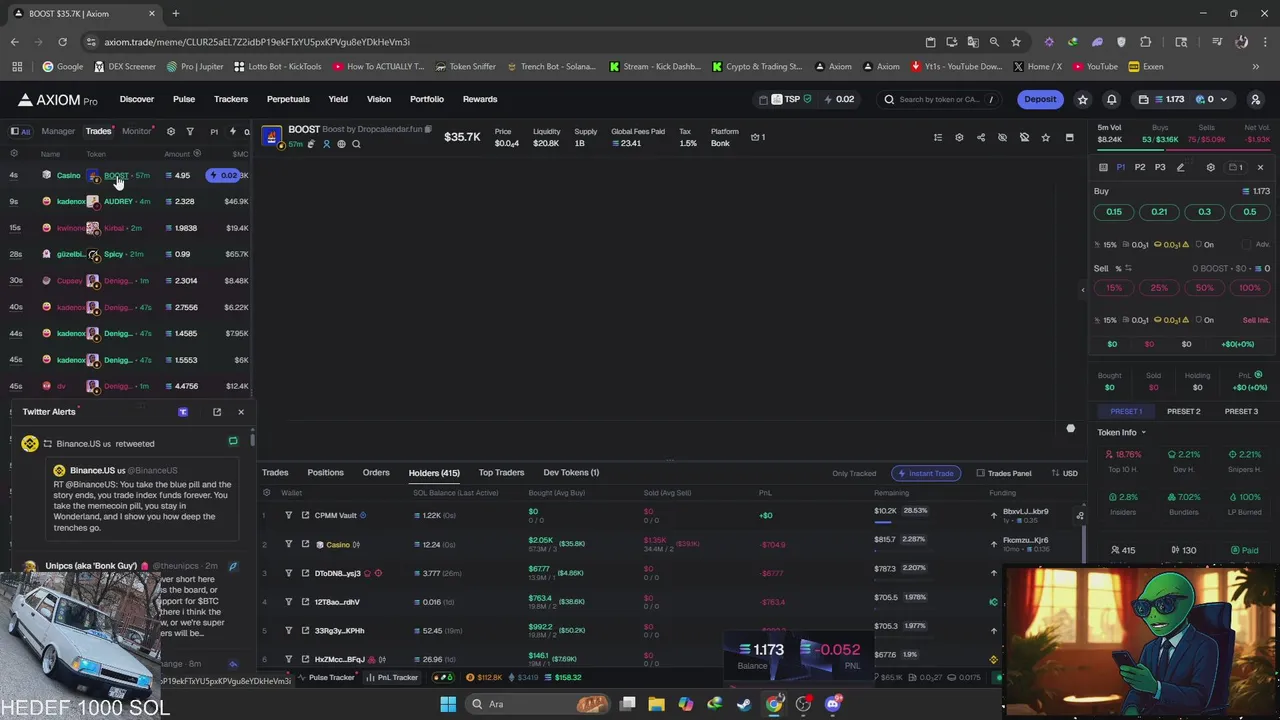Share the BOOST token page

pyautogui.click(x=981, y=137)
